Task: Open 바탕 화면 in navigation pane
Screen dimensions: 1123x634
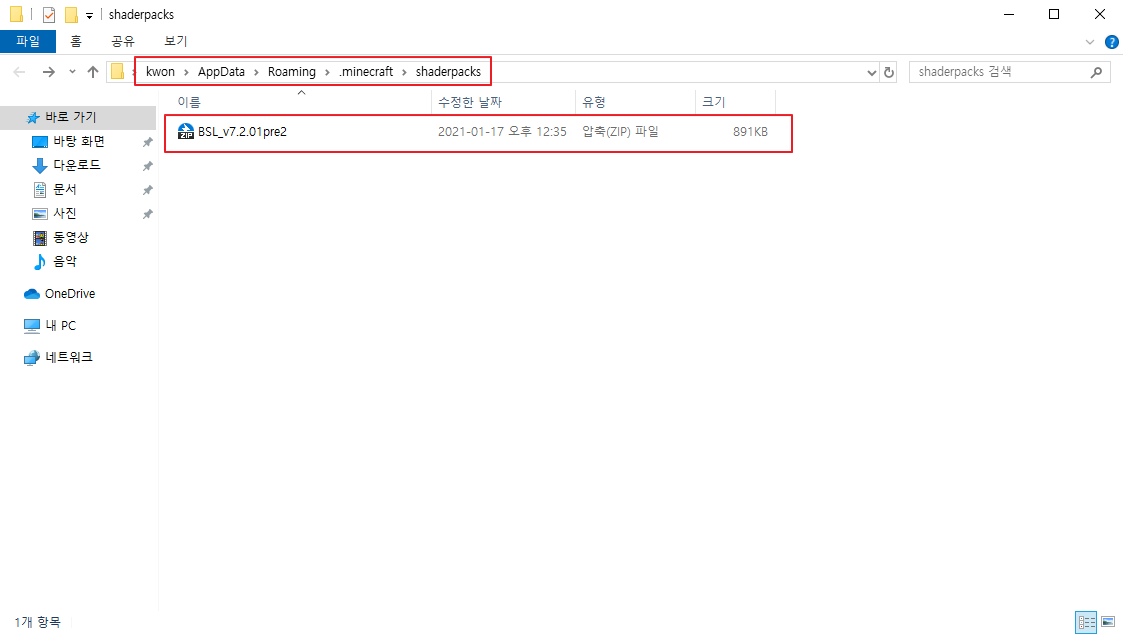Action: (79, 142)
